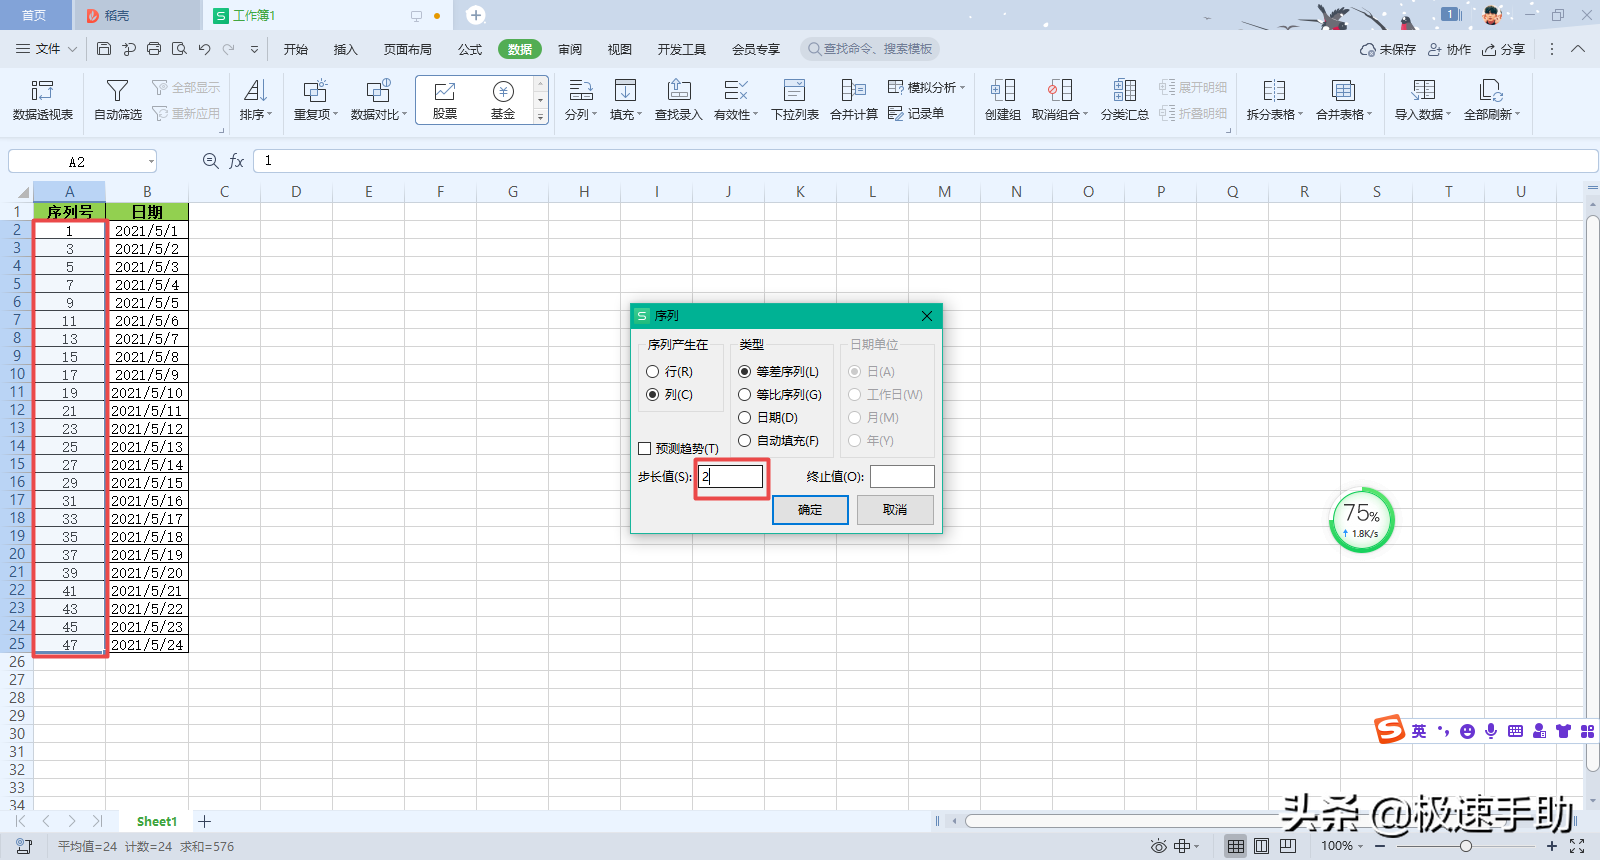The height and width of the screenshot is (860, 1600).
Task: Enable the 预测趋势(T) checkbox
Action: click(x=645, y=449)
